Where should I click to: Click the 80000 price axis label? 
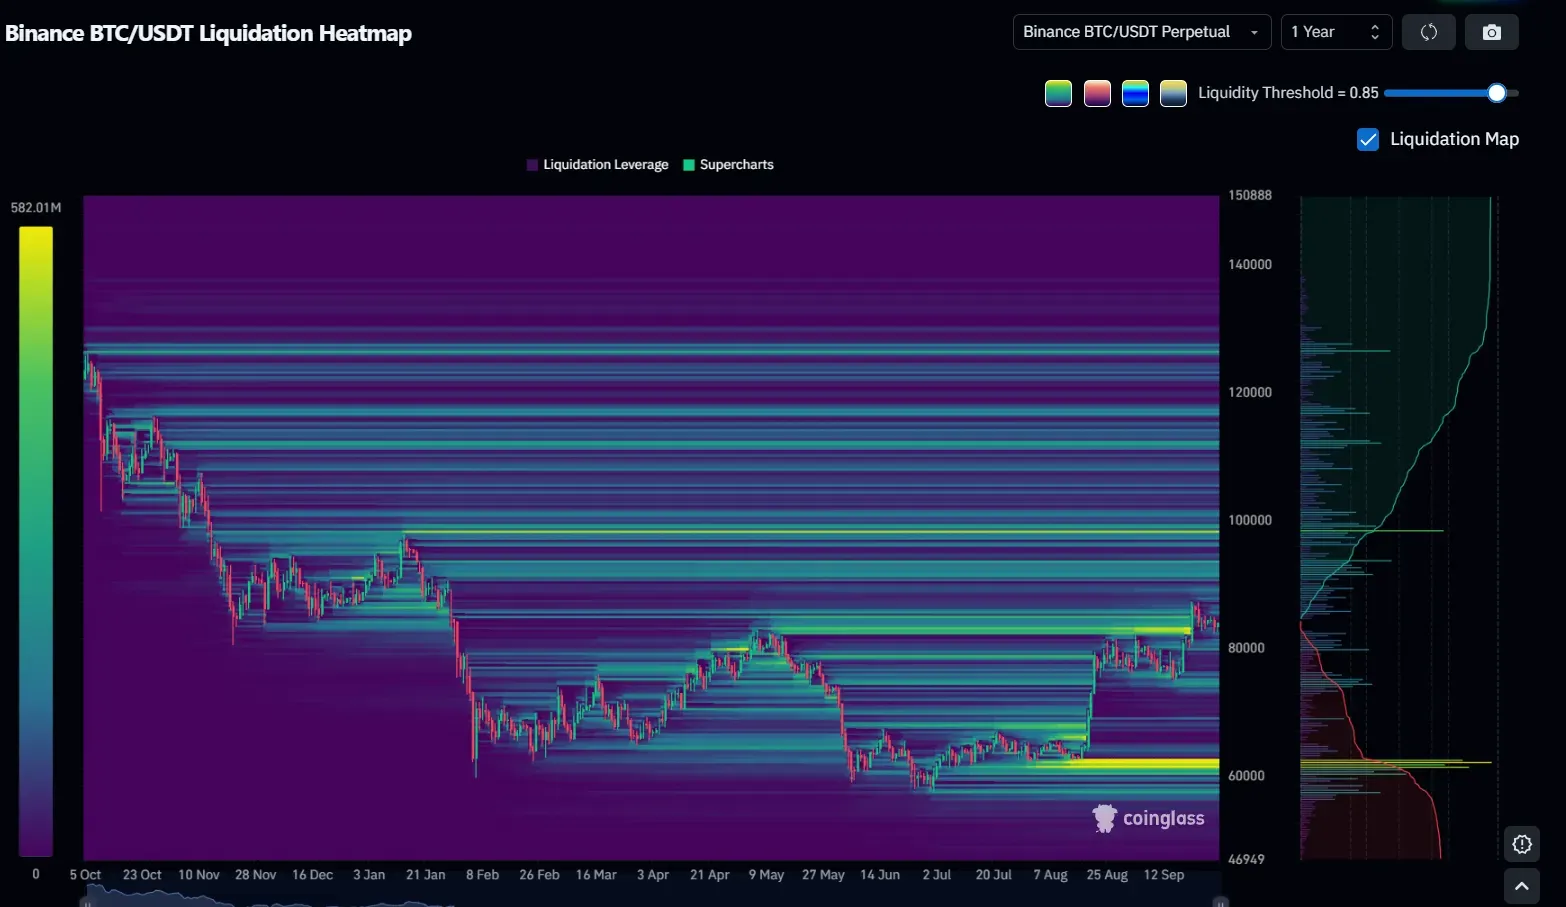pyautogui.click(x=1246, y=648)
